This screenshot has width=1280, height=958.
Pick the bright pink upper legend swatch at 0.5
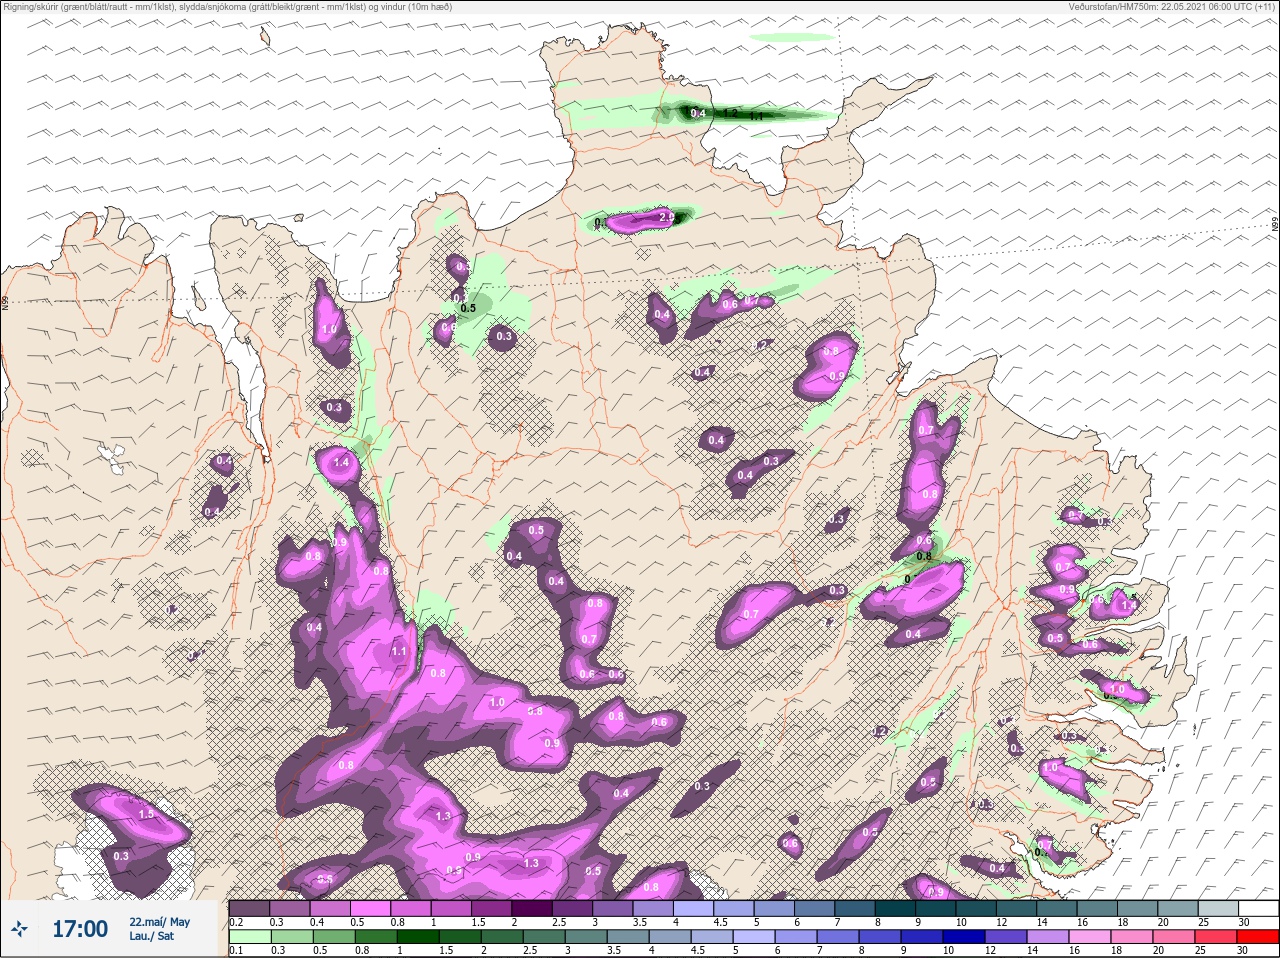371,909
